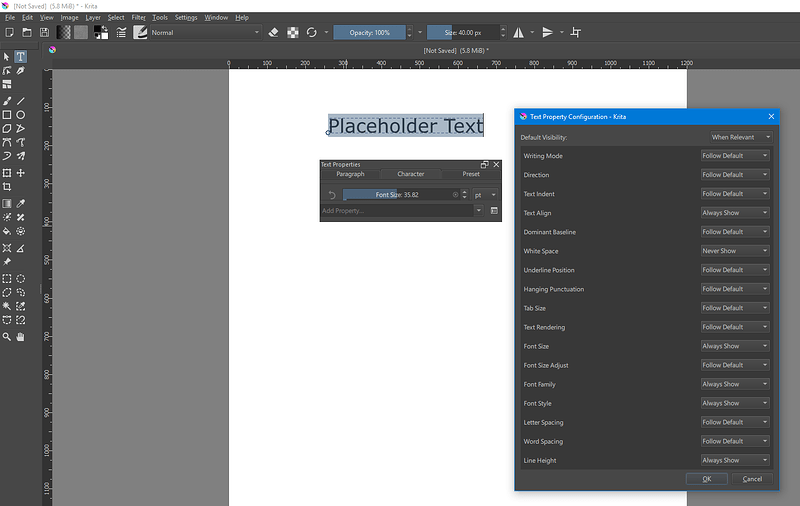Select the Color Sampler eyedropper tool

click(20, 204)
